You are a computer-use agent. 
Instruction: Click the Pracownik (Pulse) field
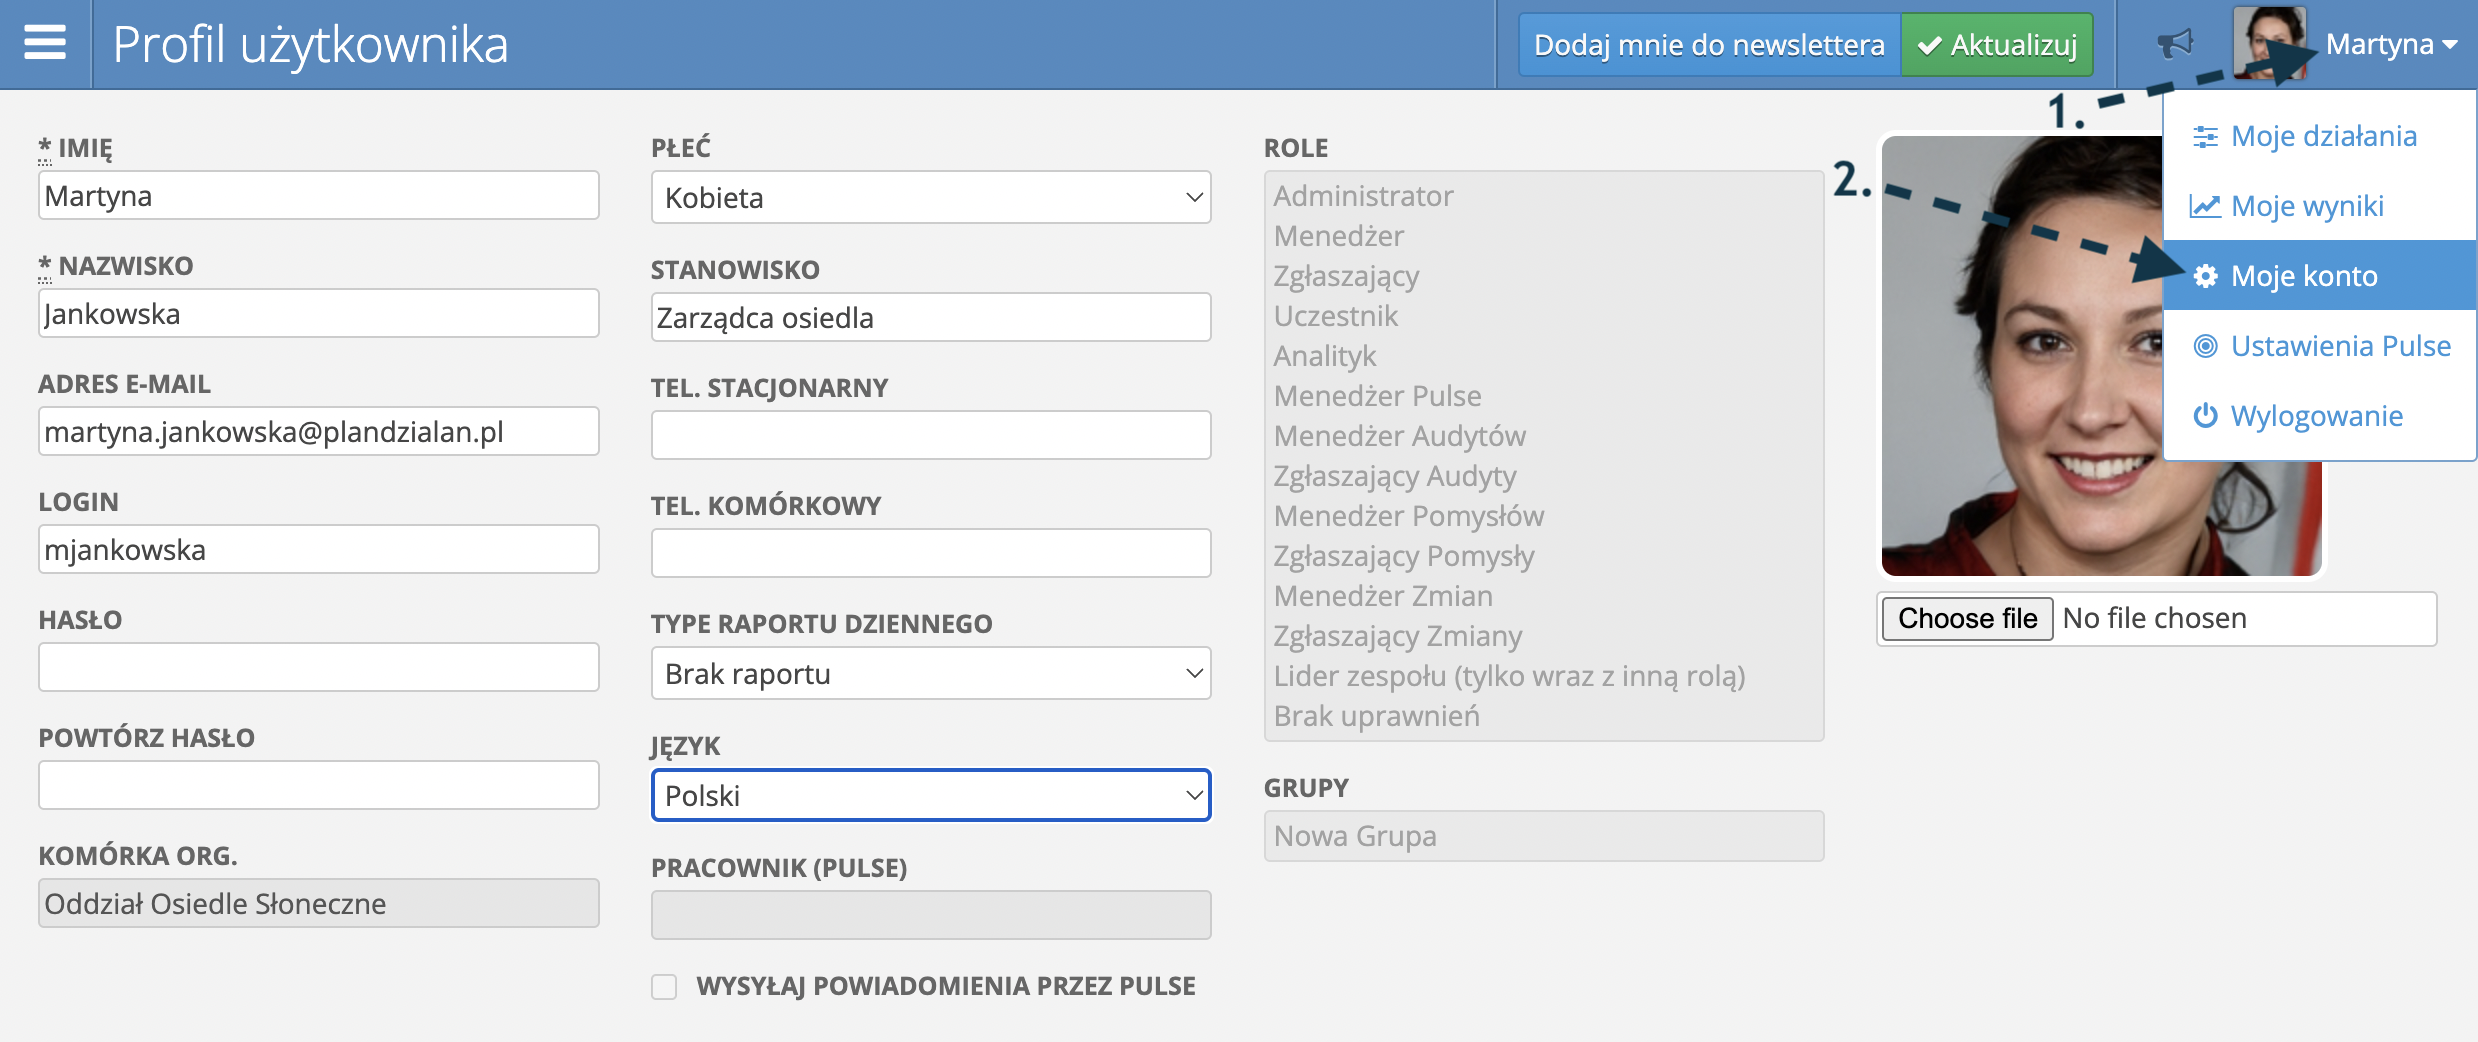tap(931, 915)
